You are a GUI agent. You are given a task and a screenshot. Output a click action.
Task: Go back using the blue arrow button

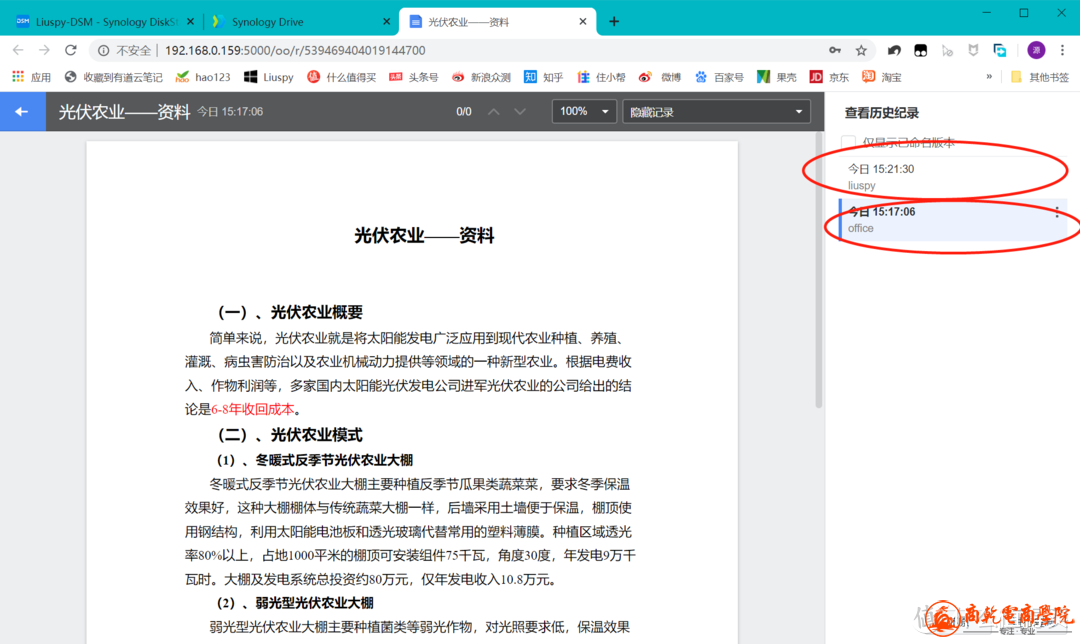tap(22, 112)
